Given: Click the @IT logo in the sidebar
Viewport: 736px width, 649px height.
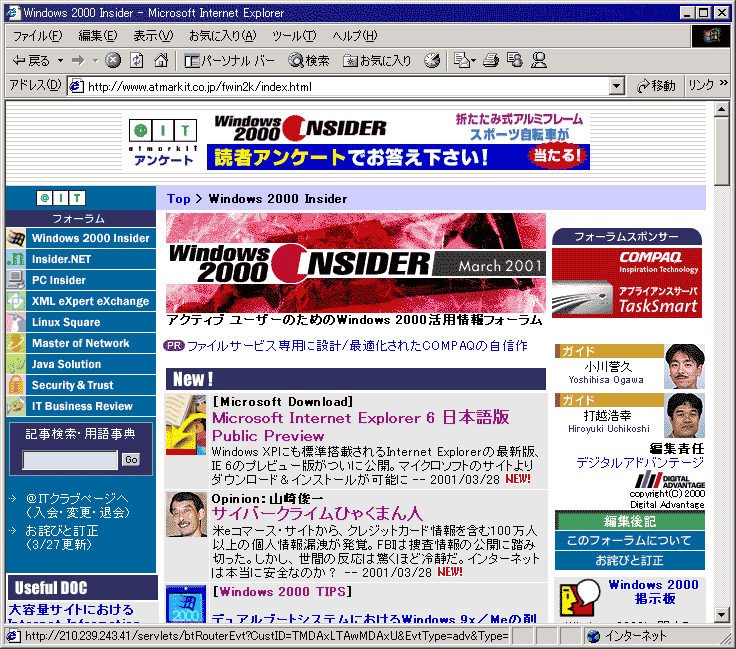Looking at the screenshot, I should click(61, 198).
